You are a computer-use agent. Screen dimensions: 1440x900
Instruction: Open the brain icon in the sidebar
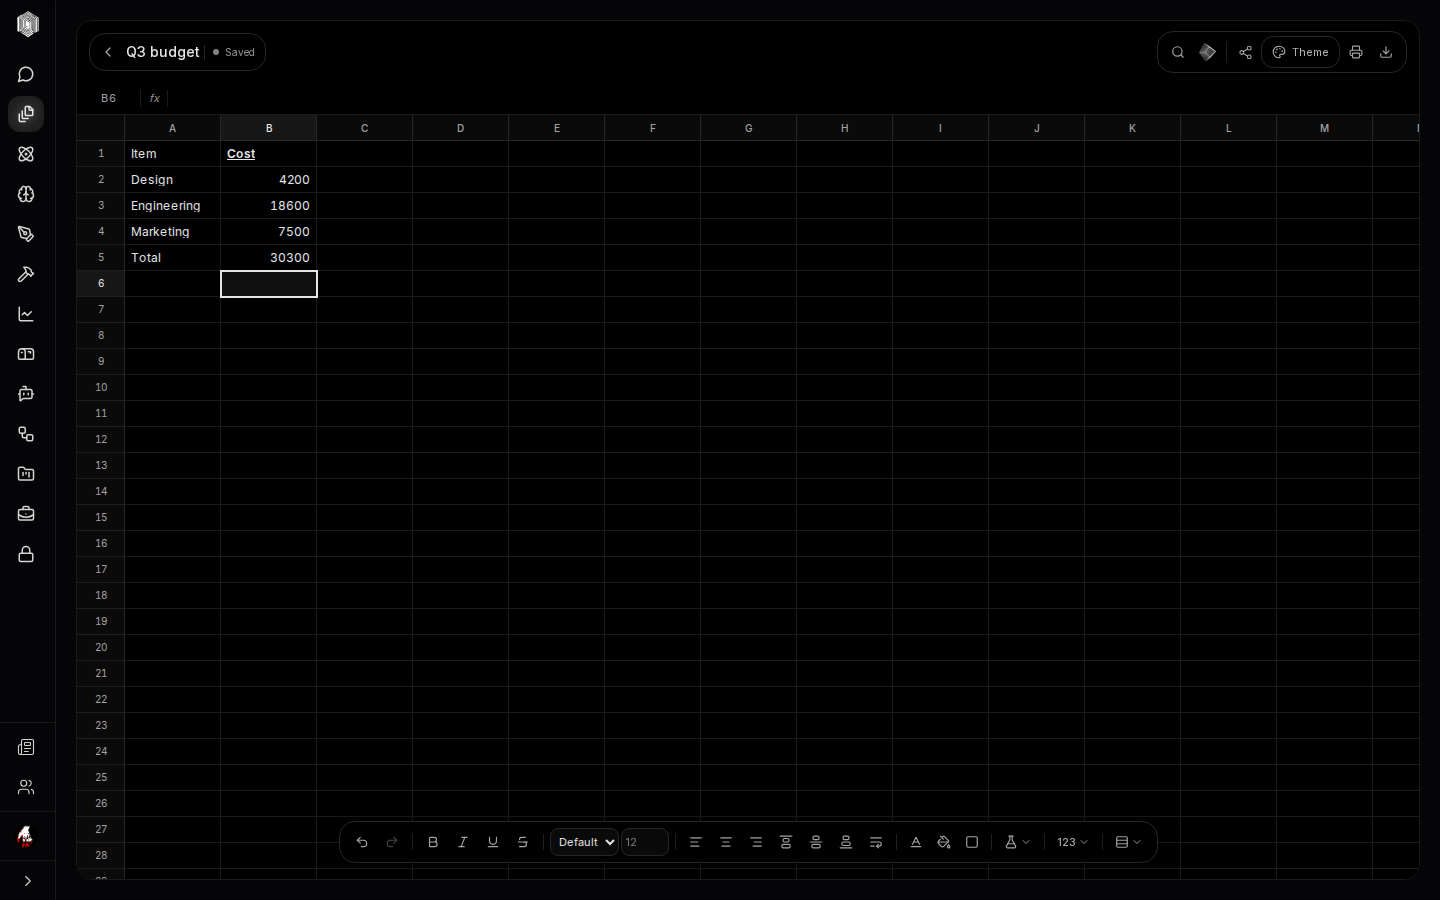[x=27, y=195]
